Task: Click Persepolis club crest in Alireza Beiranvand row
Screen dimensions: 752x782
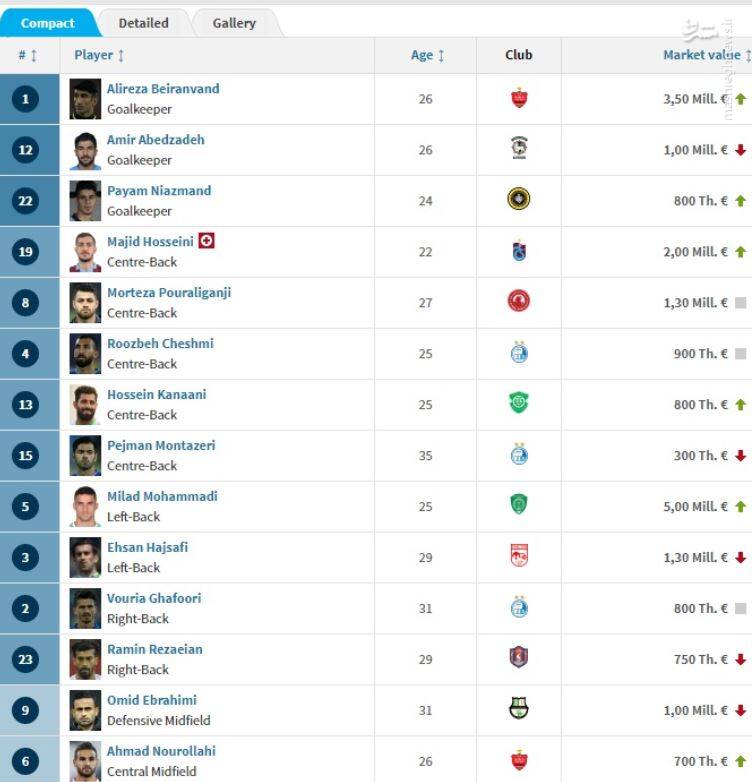Action: pyautogui.click(x=519, y=98)
